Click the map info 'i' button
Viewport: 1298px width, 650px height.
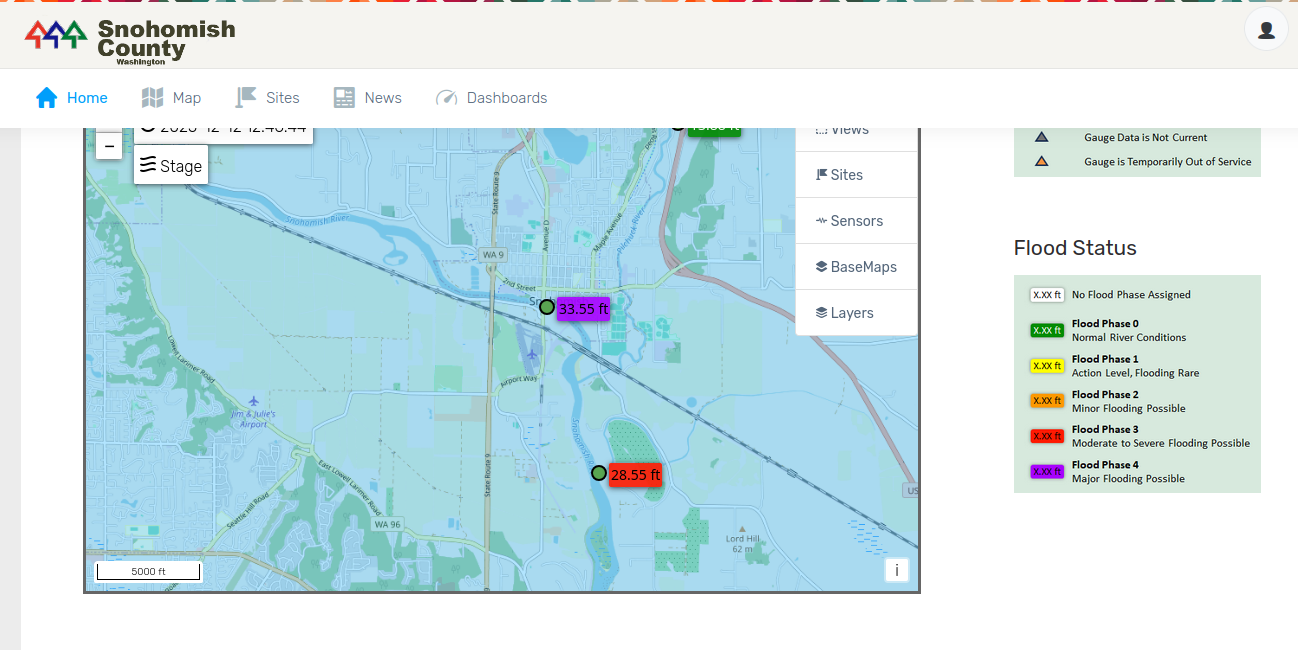click(897, 570)
